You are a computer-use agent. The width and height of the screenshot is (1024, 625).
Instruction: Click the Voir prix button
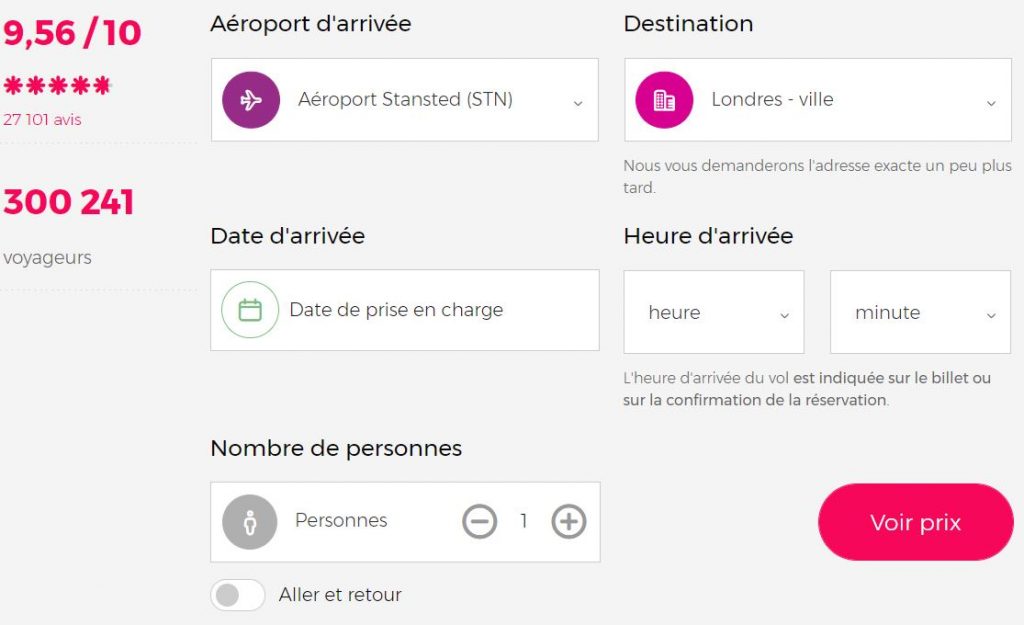coord(915,521)
